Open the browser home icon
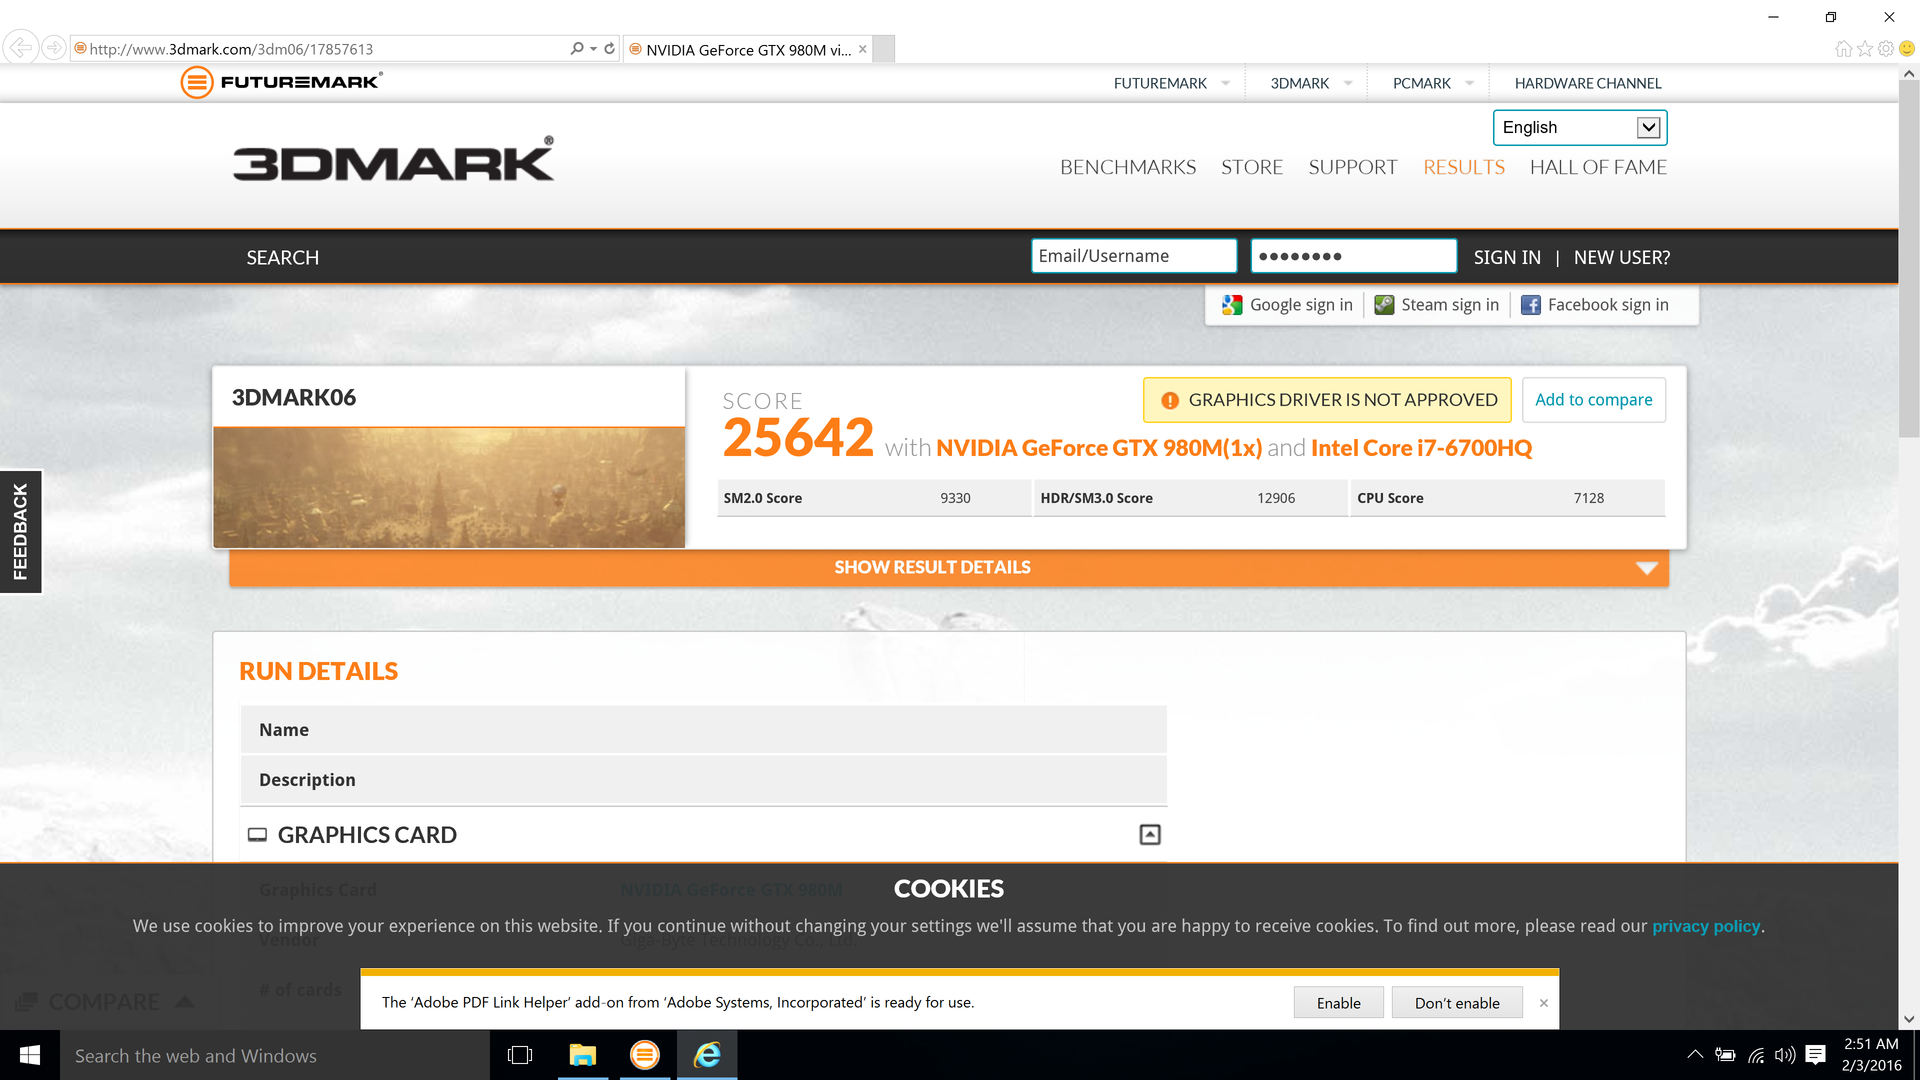Screen dimensions: 1920x1080 tap(1843, 48)
